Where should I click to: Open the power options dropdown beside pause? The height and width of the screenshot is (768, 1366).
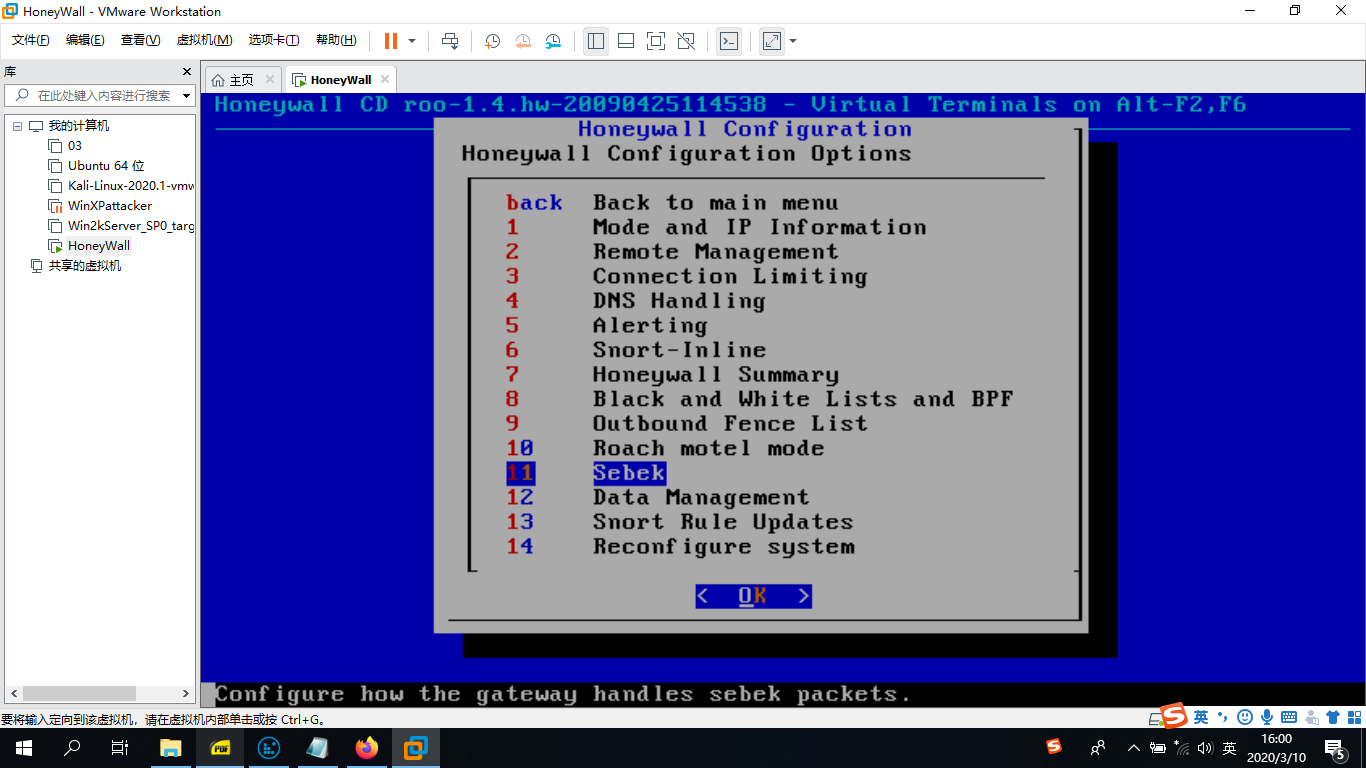[x=412, y=41]
